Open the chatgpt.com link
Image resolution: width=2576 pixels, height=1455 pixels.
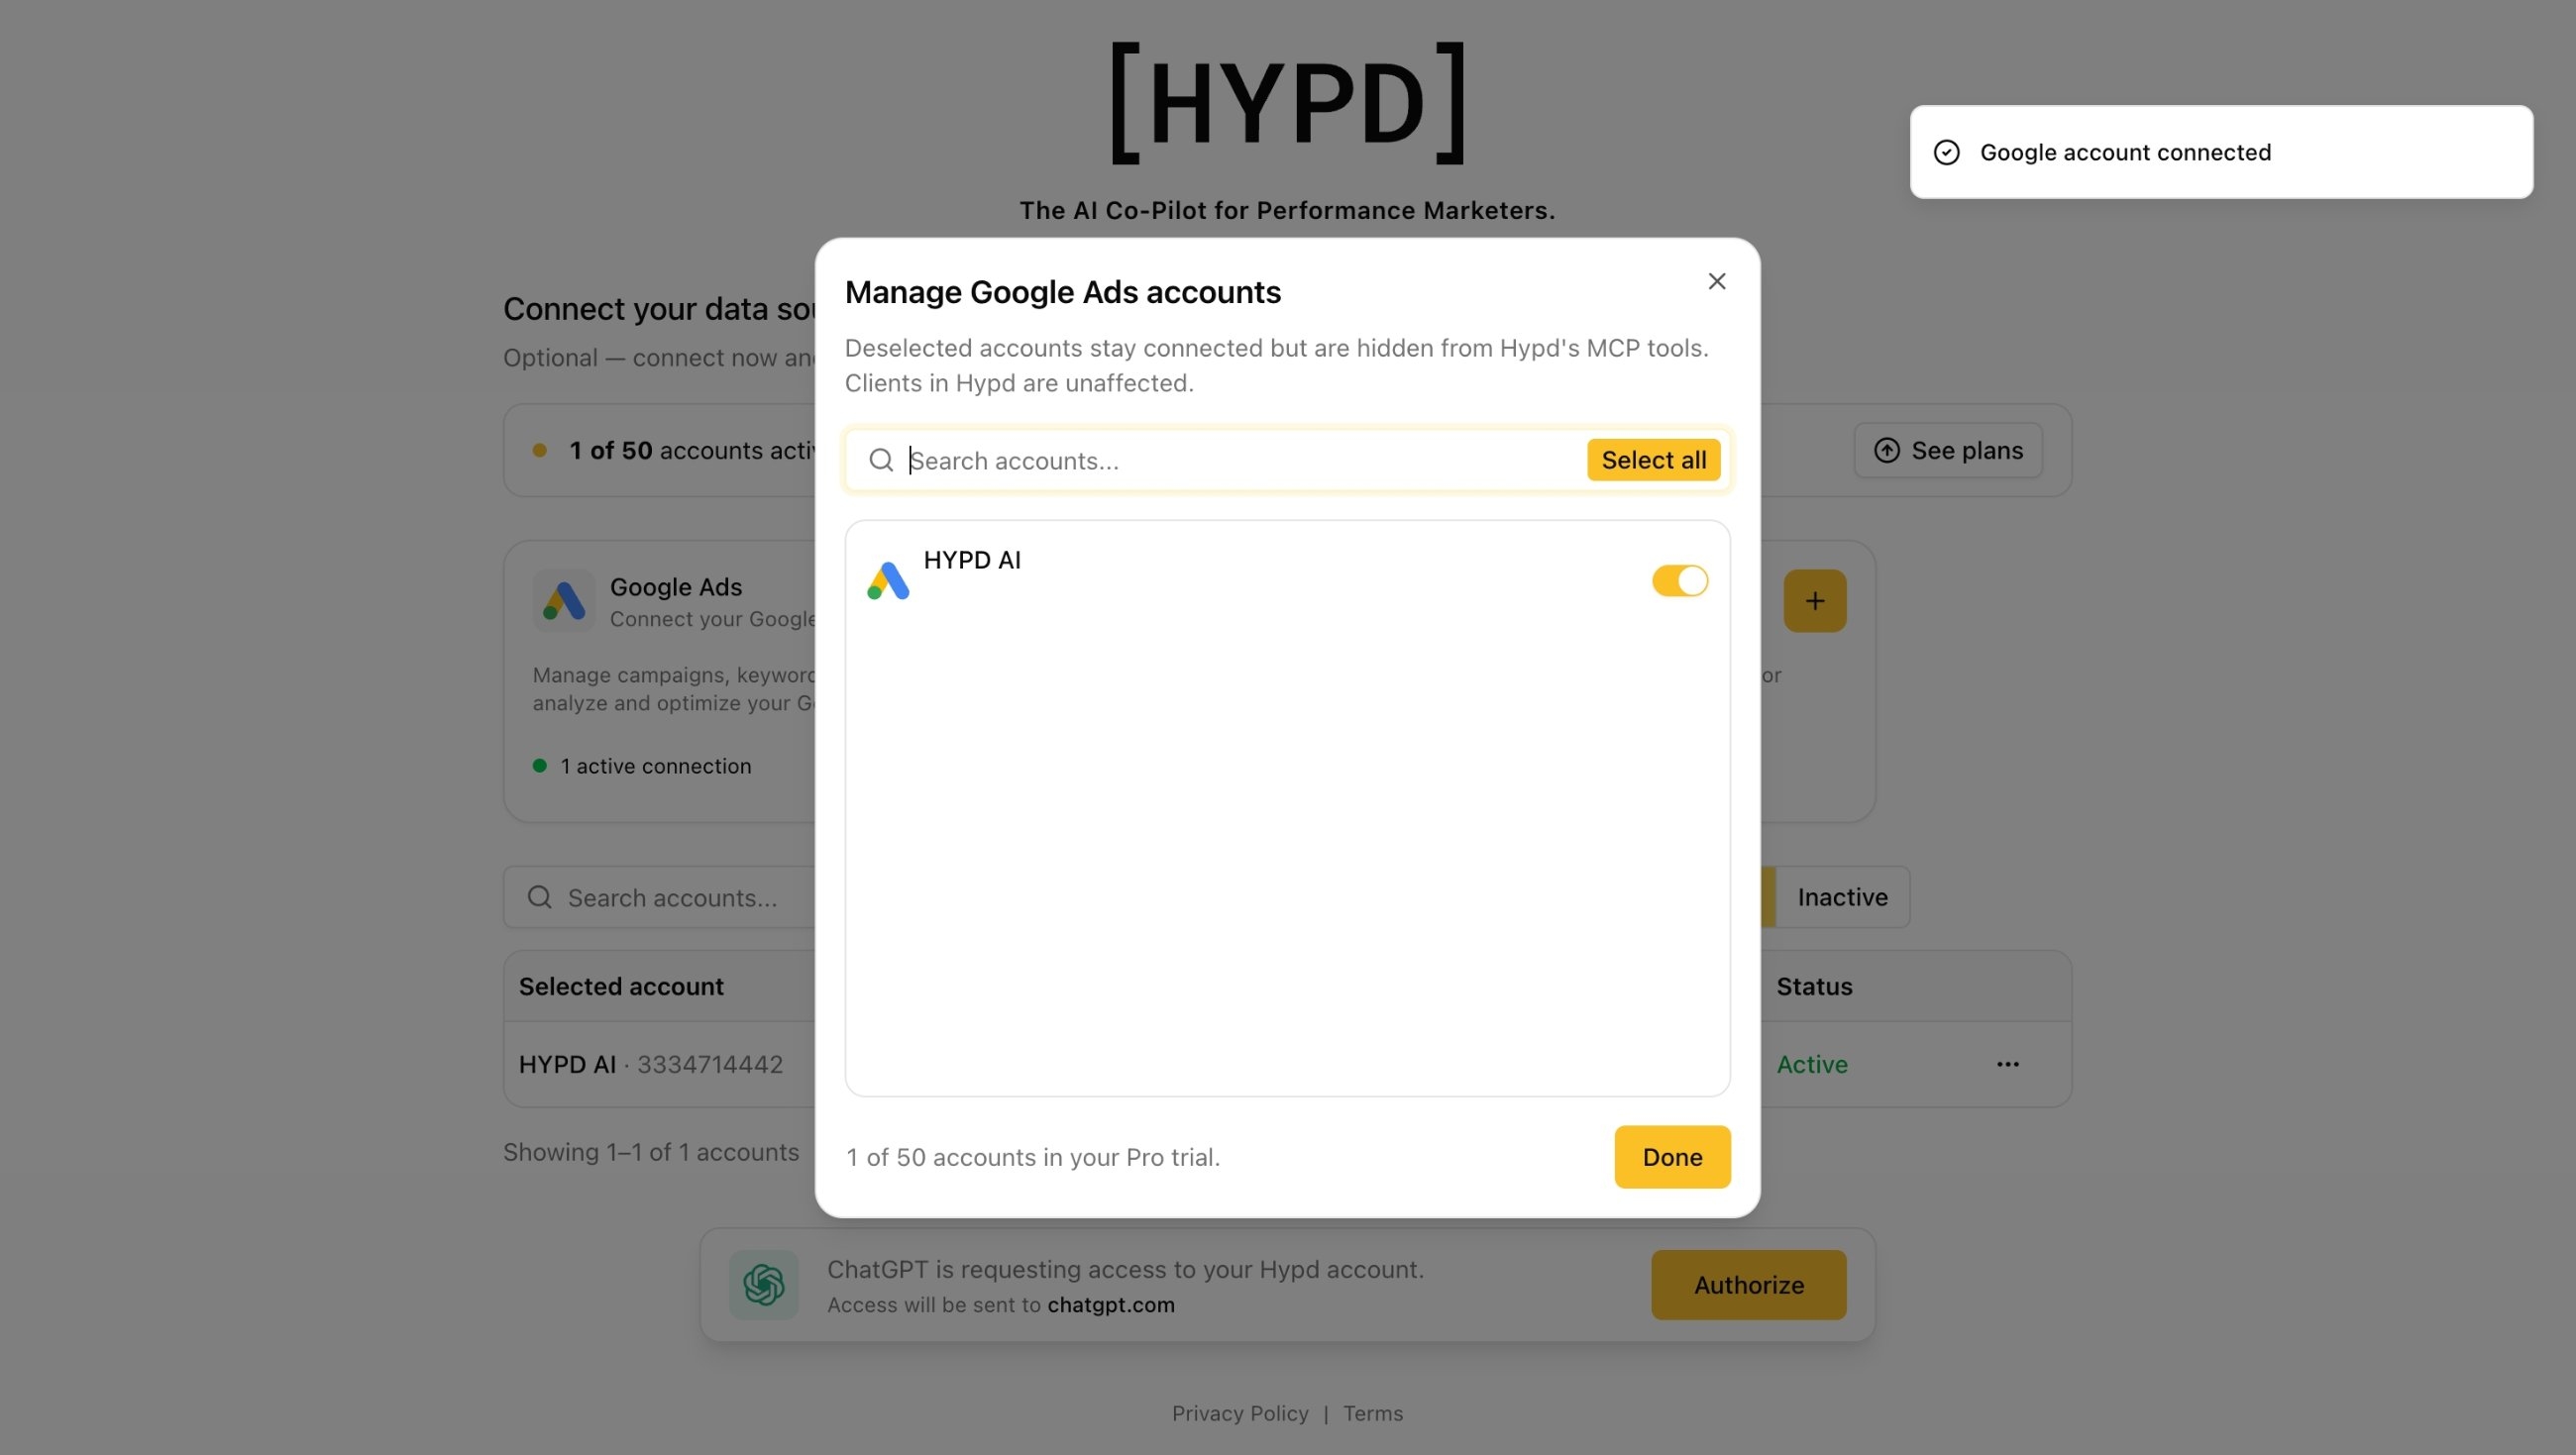tap(1110, 1305)
